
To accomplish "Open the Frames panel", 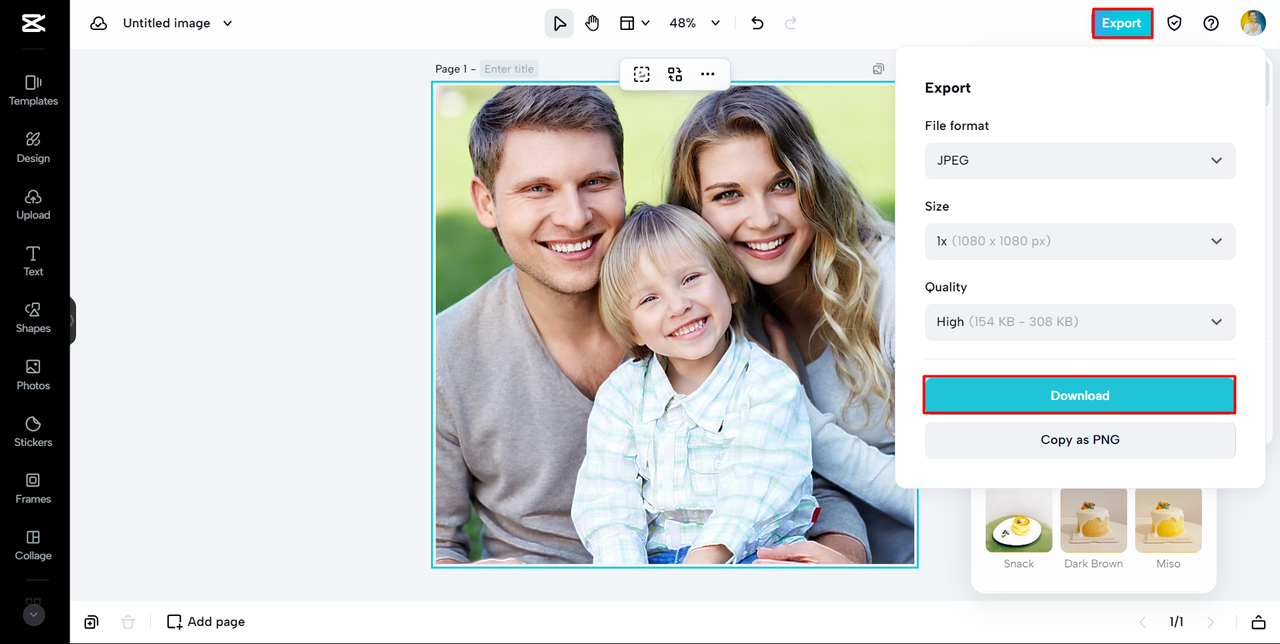I will [x=33, y=488].
